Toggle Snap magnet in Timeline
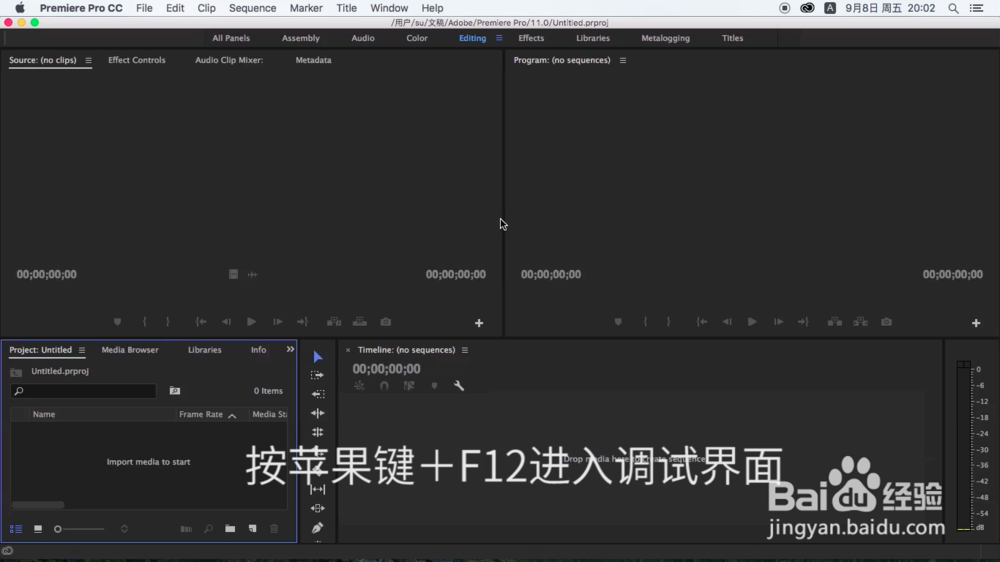 tap(384, 386)
